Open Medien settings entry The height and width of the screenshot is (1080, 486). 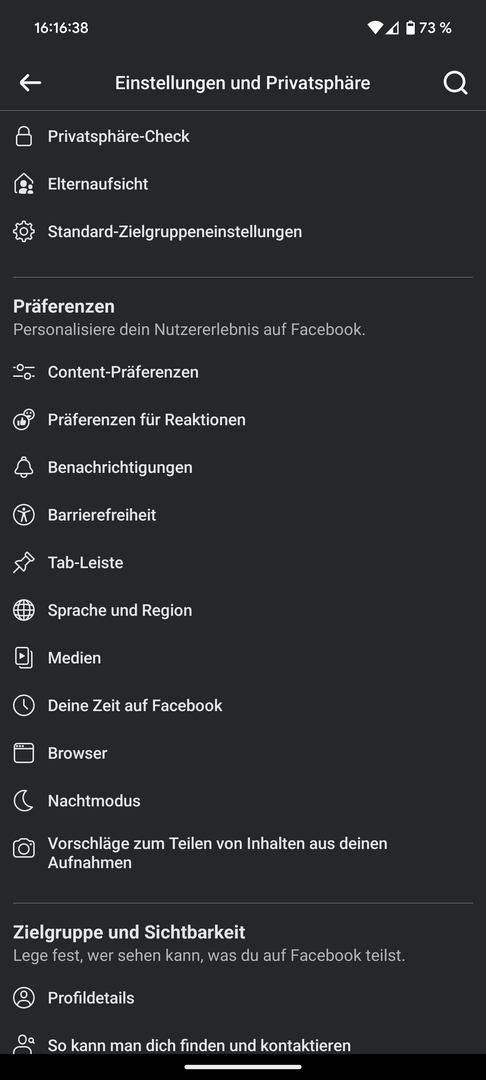click(243, 658)
